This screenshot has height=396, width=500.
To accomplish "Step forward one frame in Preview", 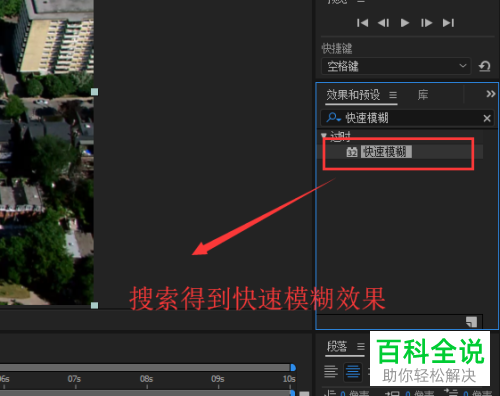I will pos(426,23).
